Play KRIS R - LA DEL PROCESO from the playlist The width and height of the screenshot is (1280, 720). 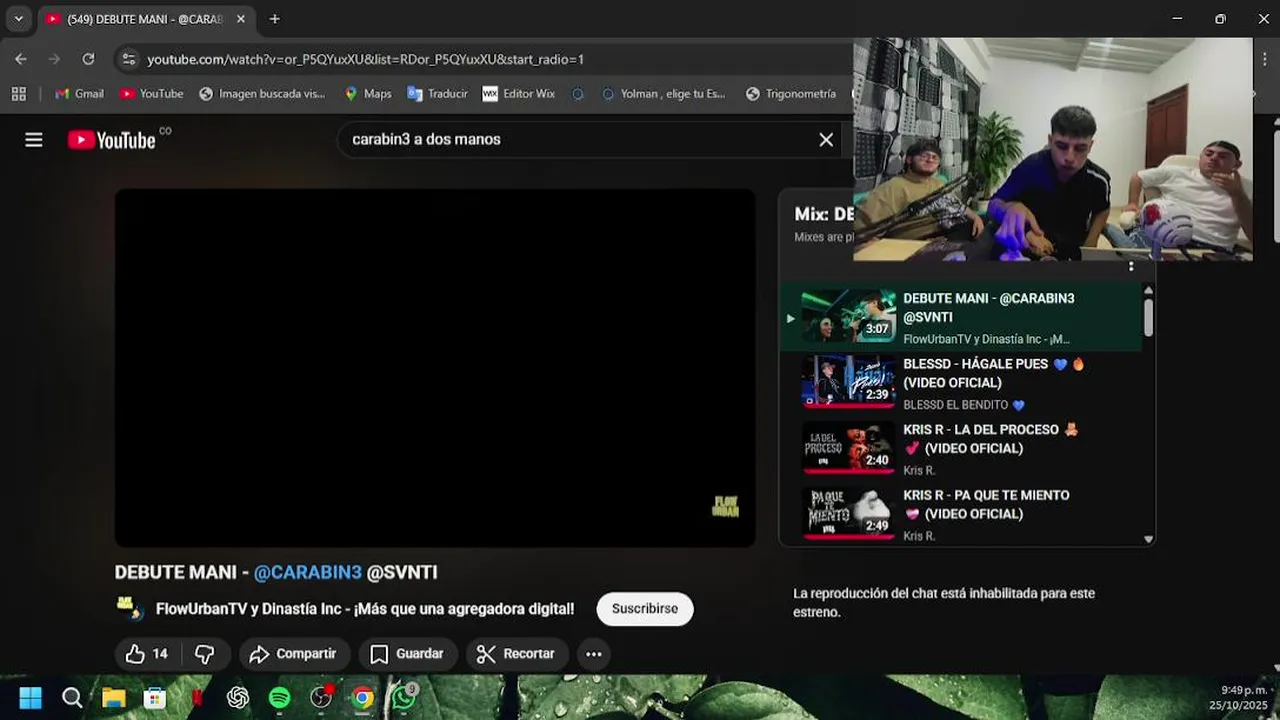[960, 449]
